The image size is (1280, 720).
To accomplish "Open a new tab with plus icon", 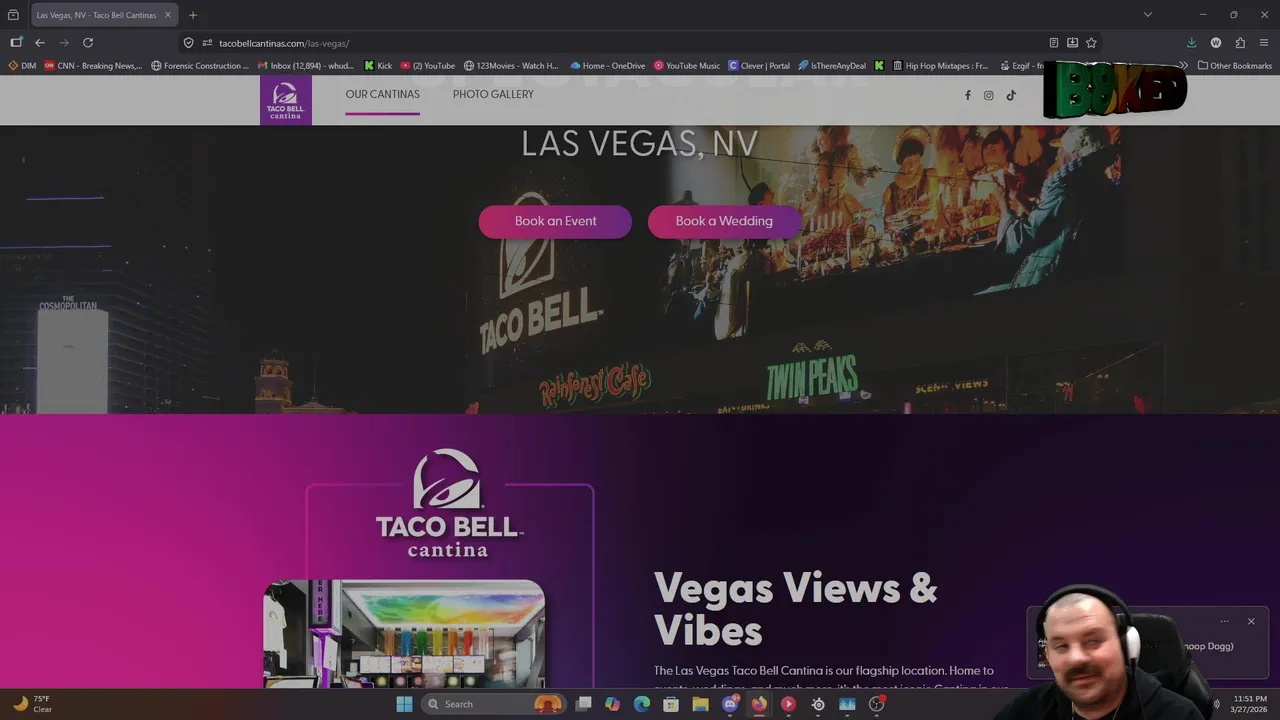I will pyautogui.click(x=193, y=15).
